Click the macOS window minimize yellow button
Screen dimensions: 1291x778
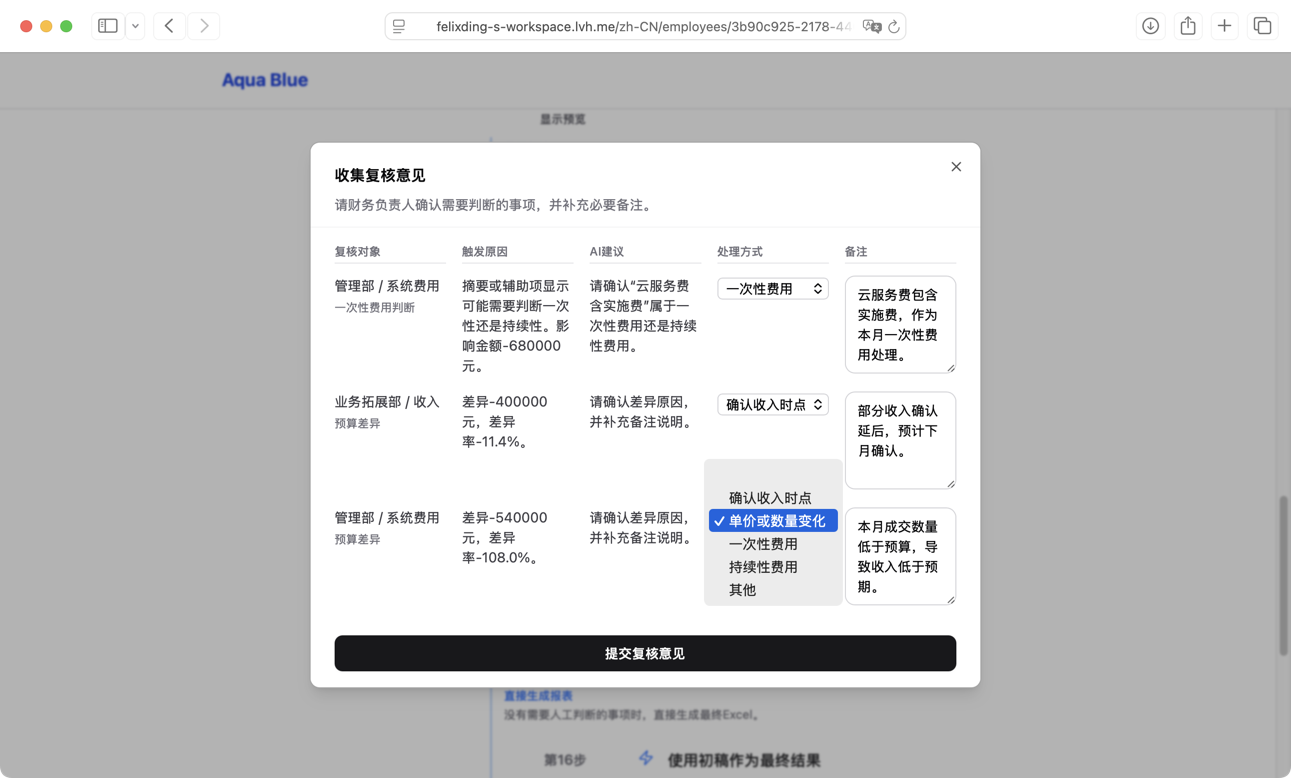click(x=46, y=26)
